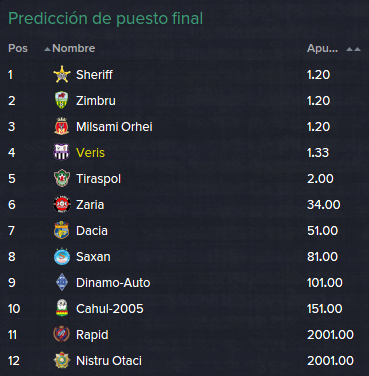Sort table by Nombre column header
The height and width of the screenshot is (376, 369).
pos(74,48)
